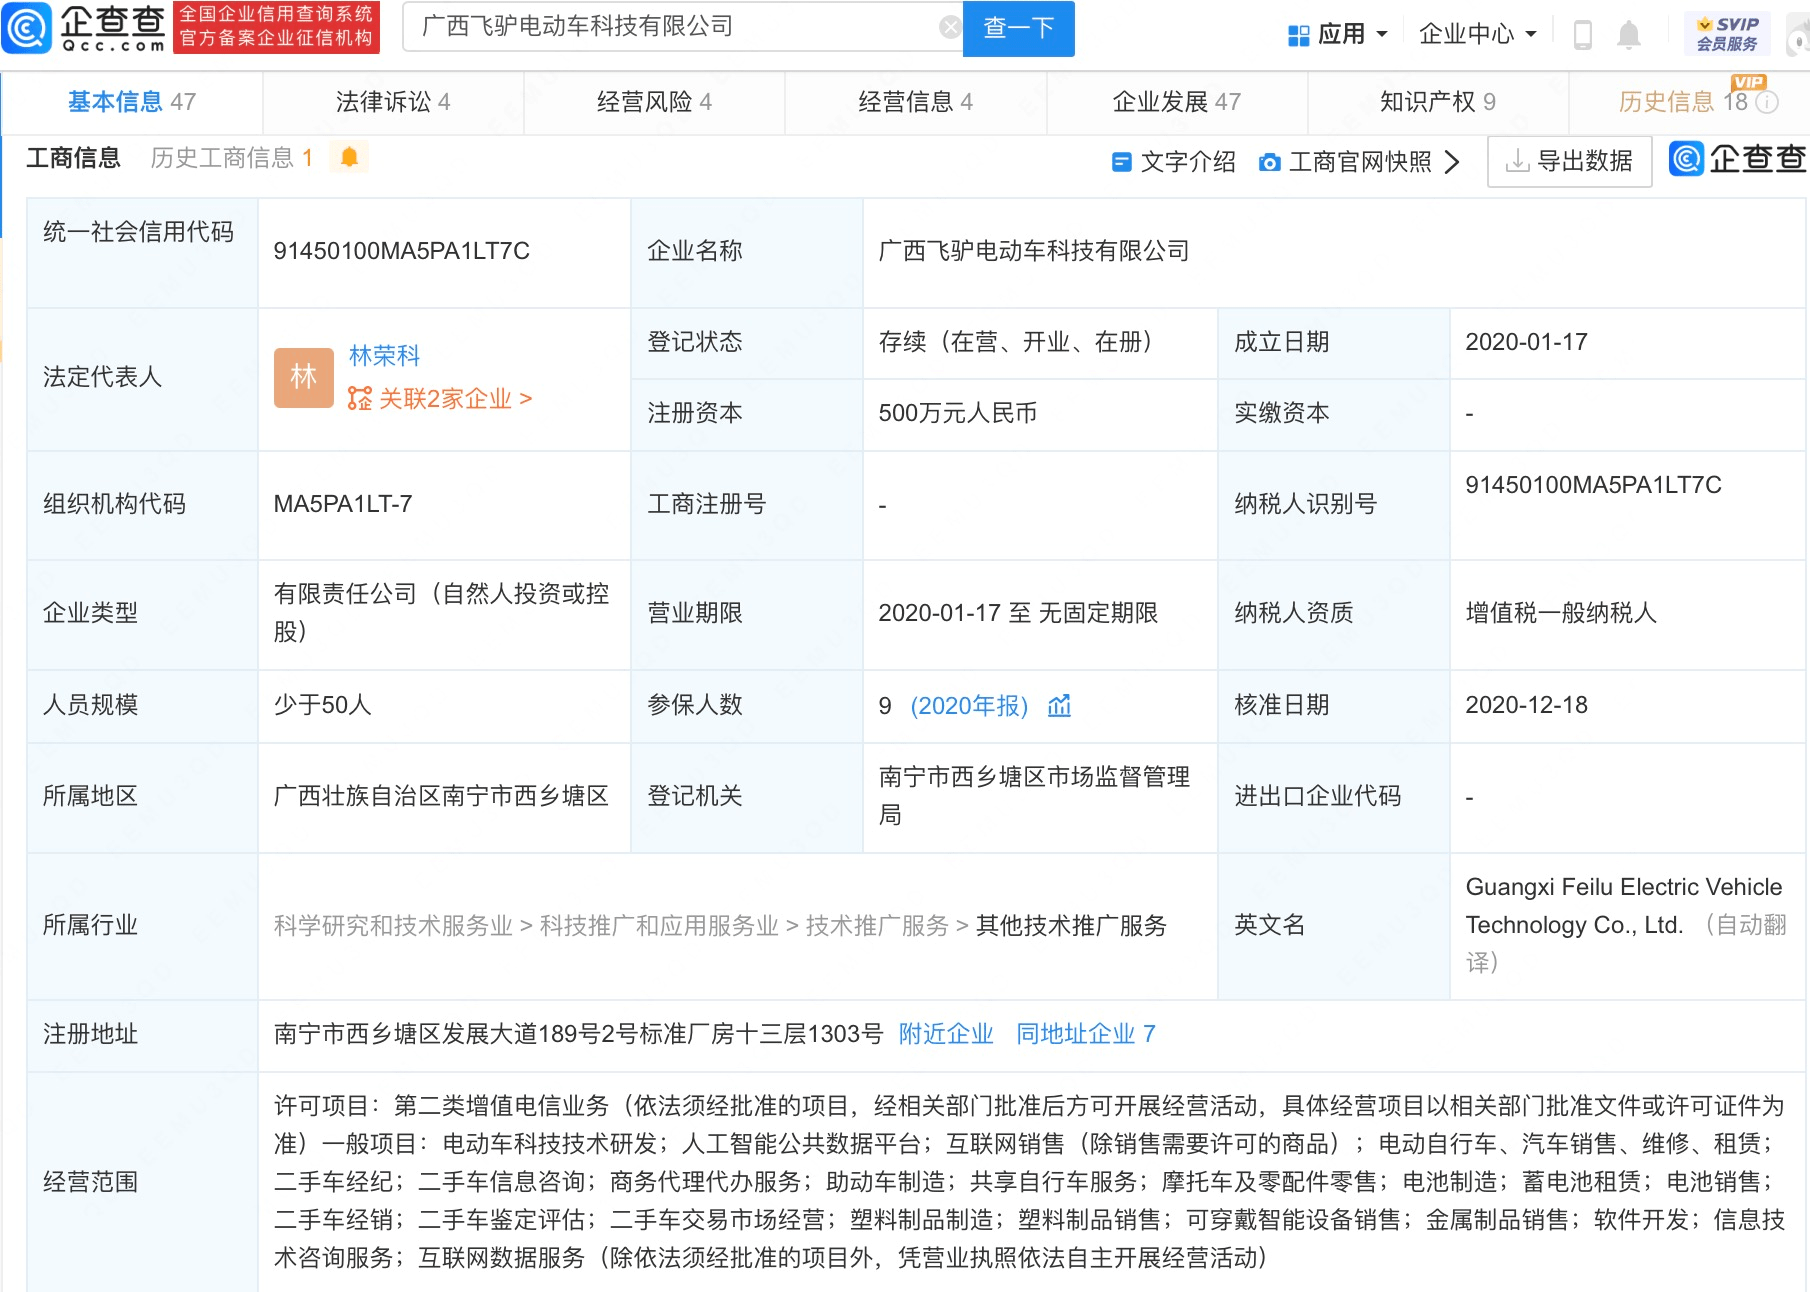
Task: Select establishment date 2020-01-17 beside 成立日期
Action: point(1526,342)
